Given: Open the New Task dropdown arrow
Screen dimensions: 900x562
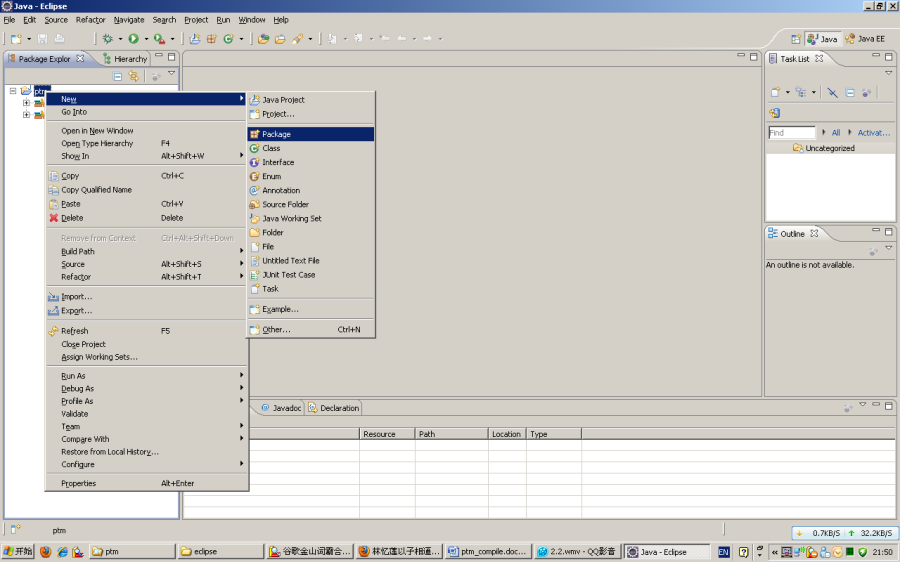Looking at the screenshot, I should [x=788, y=92].
